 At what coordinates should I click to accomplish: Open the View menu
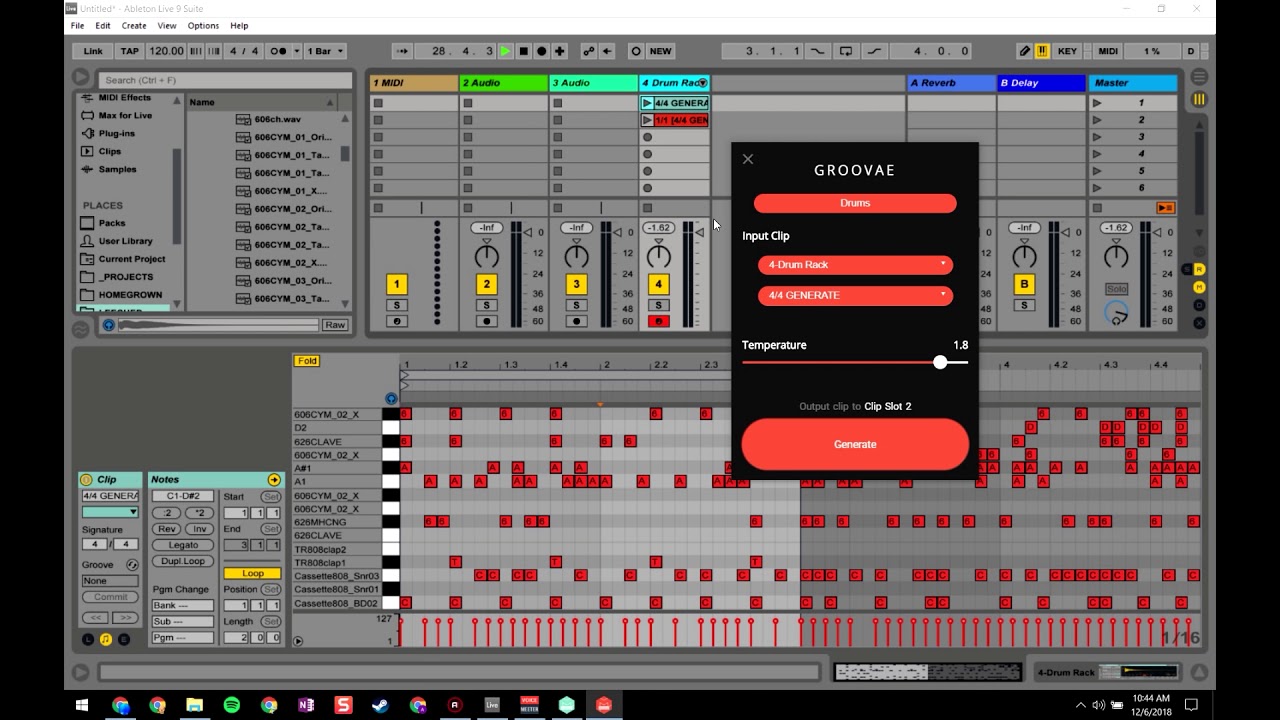pos(167,25)
